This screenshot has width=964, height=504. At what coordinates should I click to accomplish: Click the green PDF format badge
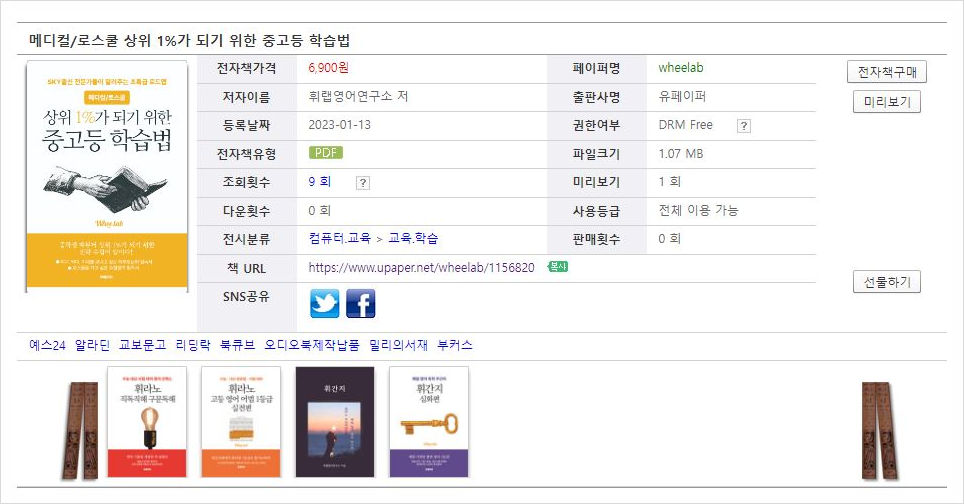tap(326, 154)
